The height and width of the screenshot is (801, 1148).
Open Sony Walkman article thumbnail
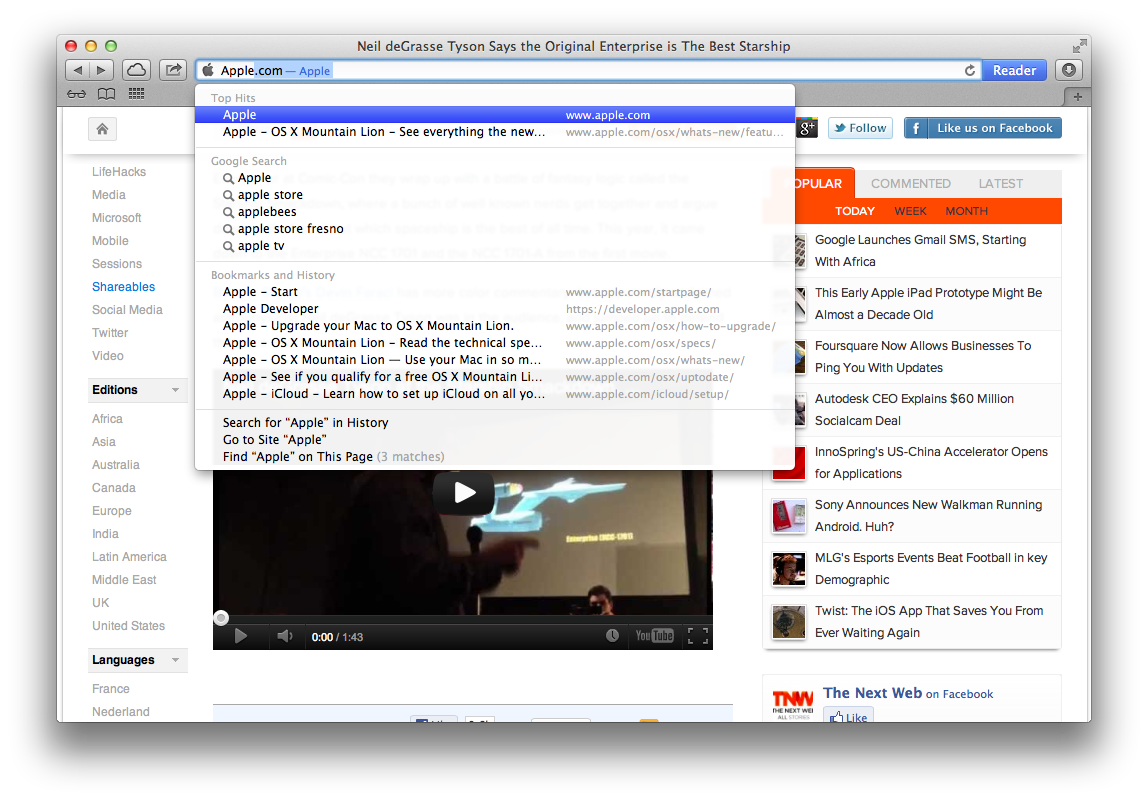click(x=789, y=515)
